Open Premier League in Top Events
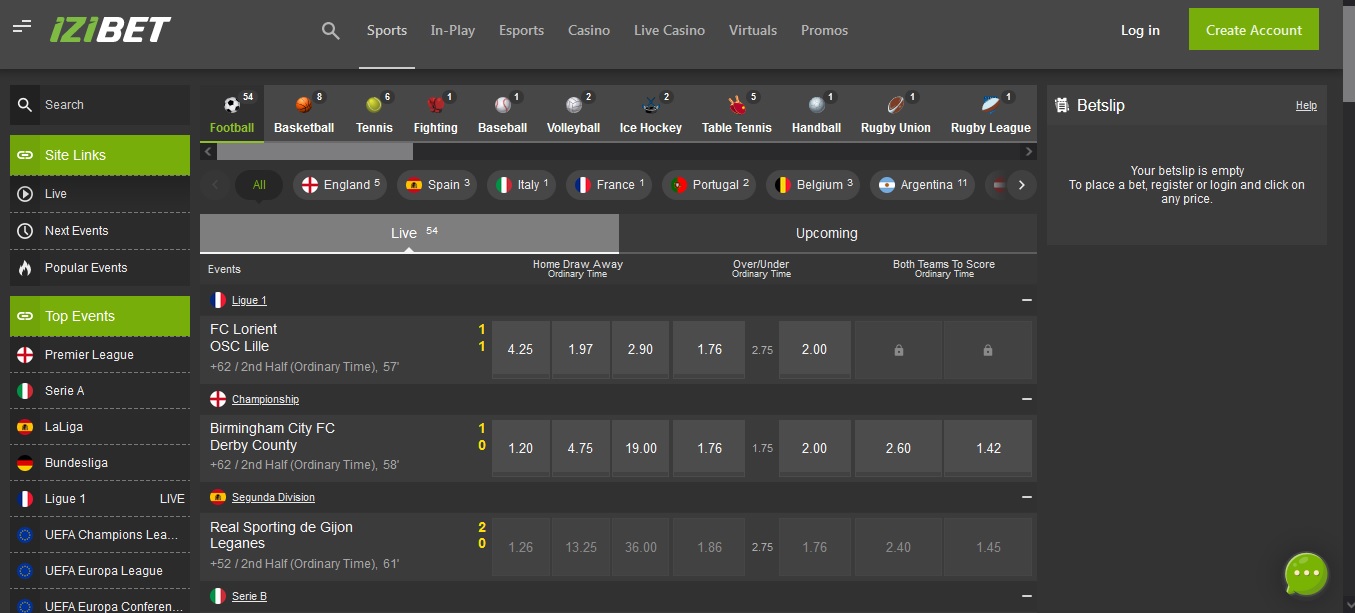The height and width of the screenshot is (613, 1356). [x=100, y=355]
